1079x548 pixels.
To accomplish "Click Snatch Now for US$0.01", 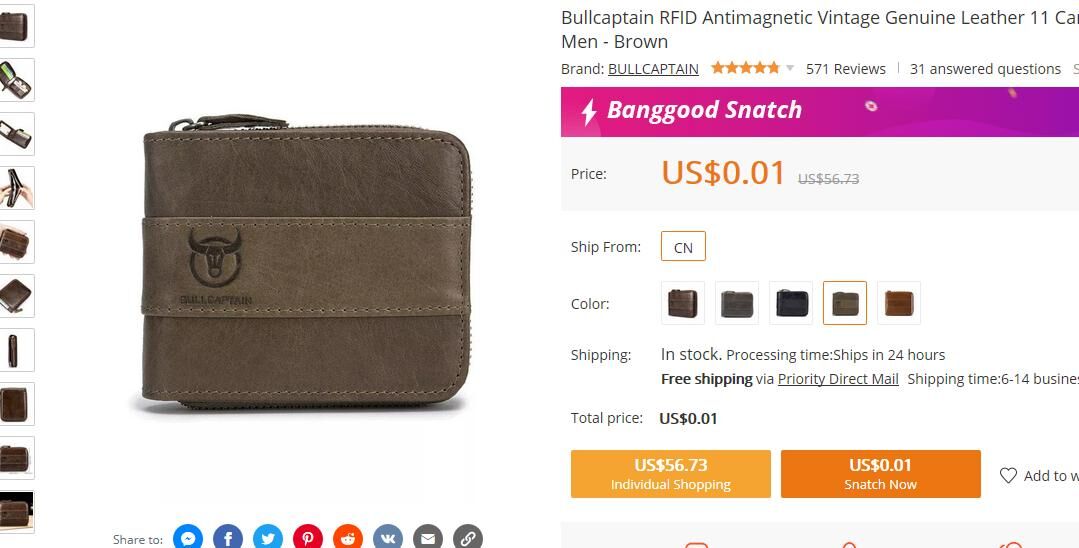I will click(x=880, y=474).
